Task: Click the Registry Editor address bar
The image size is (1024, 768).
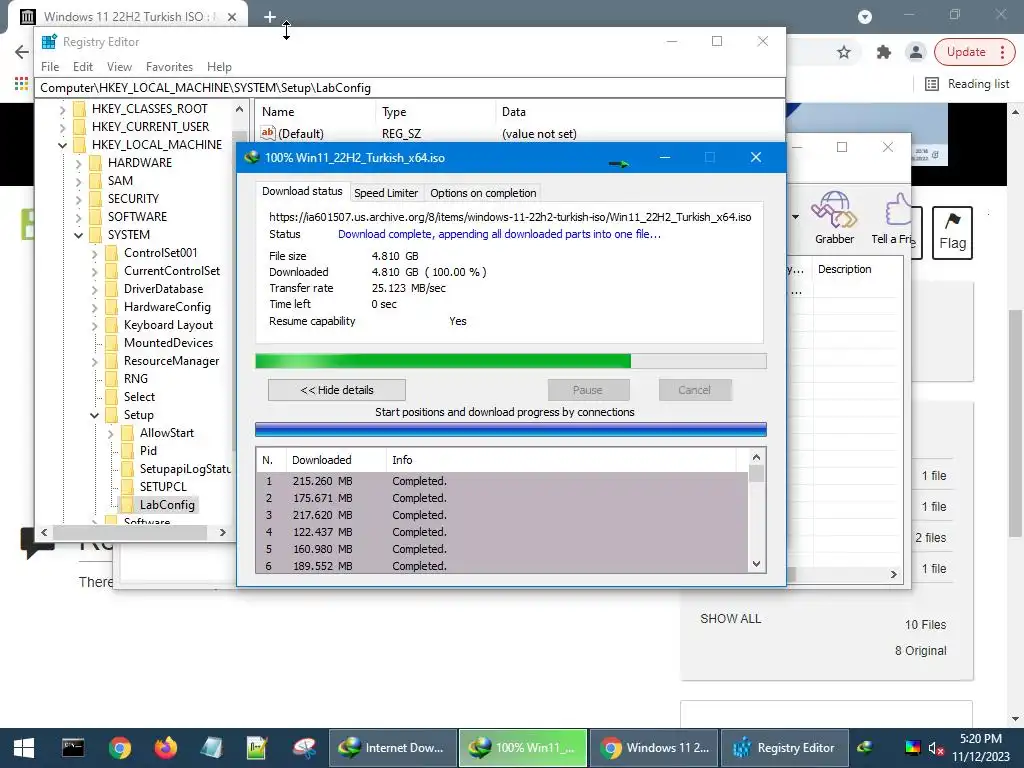Action: [410, 88]
